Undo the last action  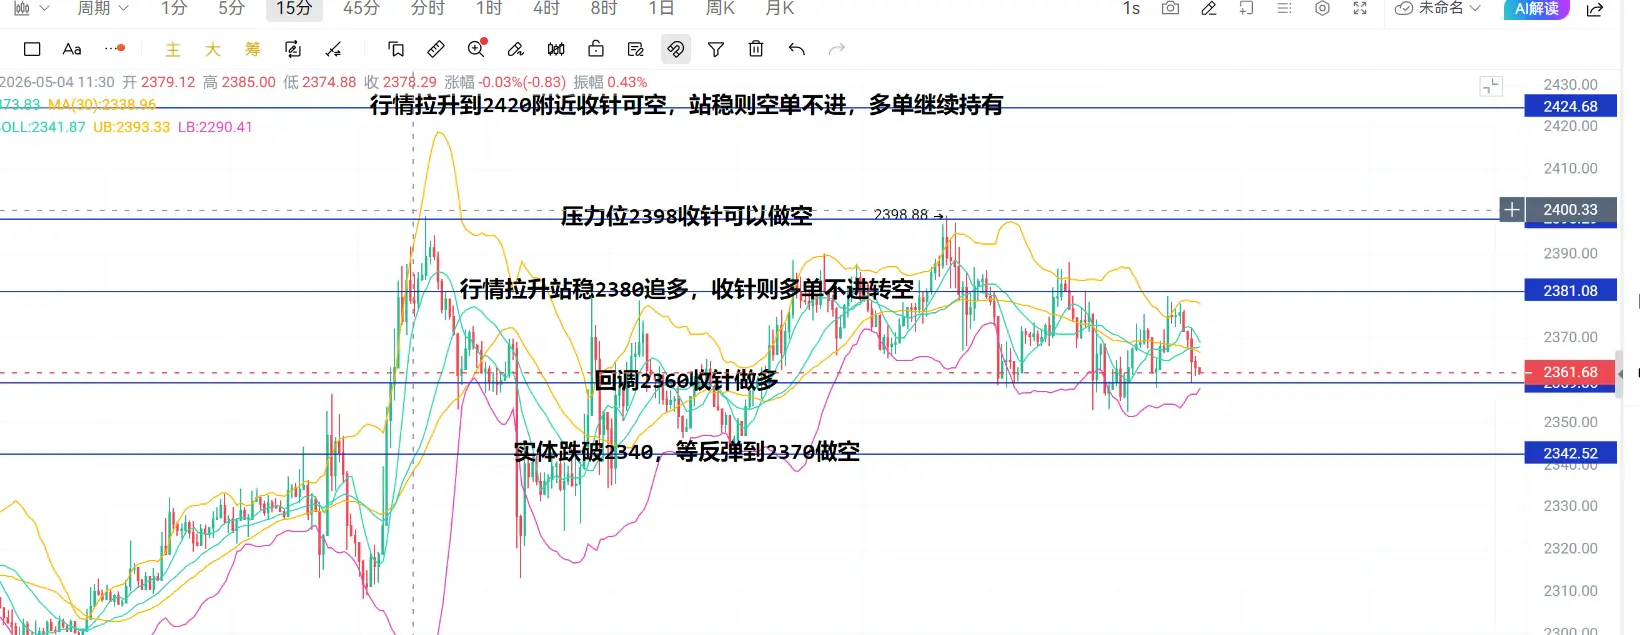pos(797,49)
